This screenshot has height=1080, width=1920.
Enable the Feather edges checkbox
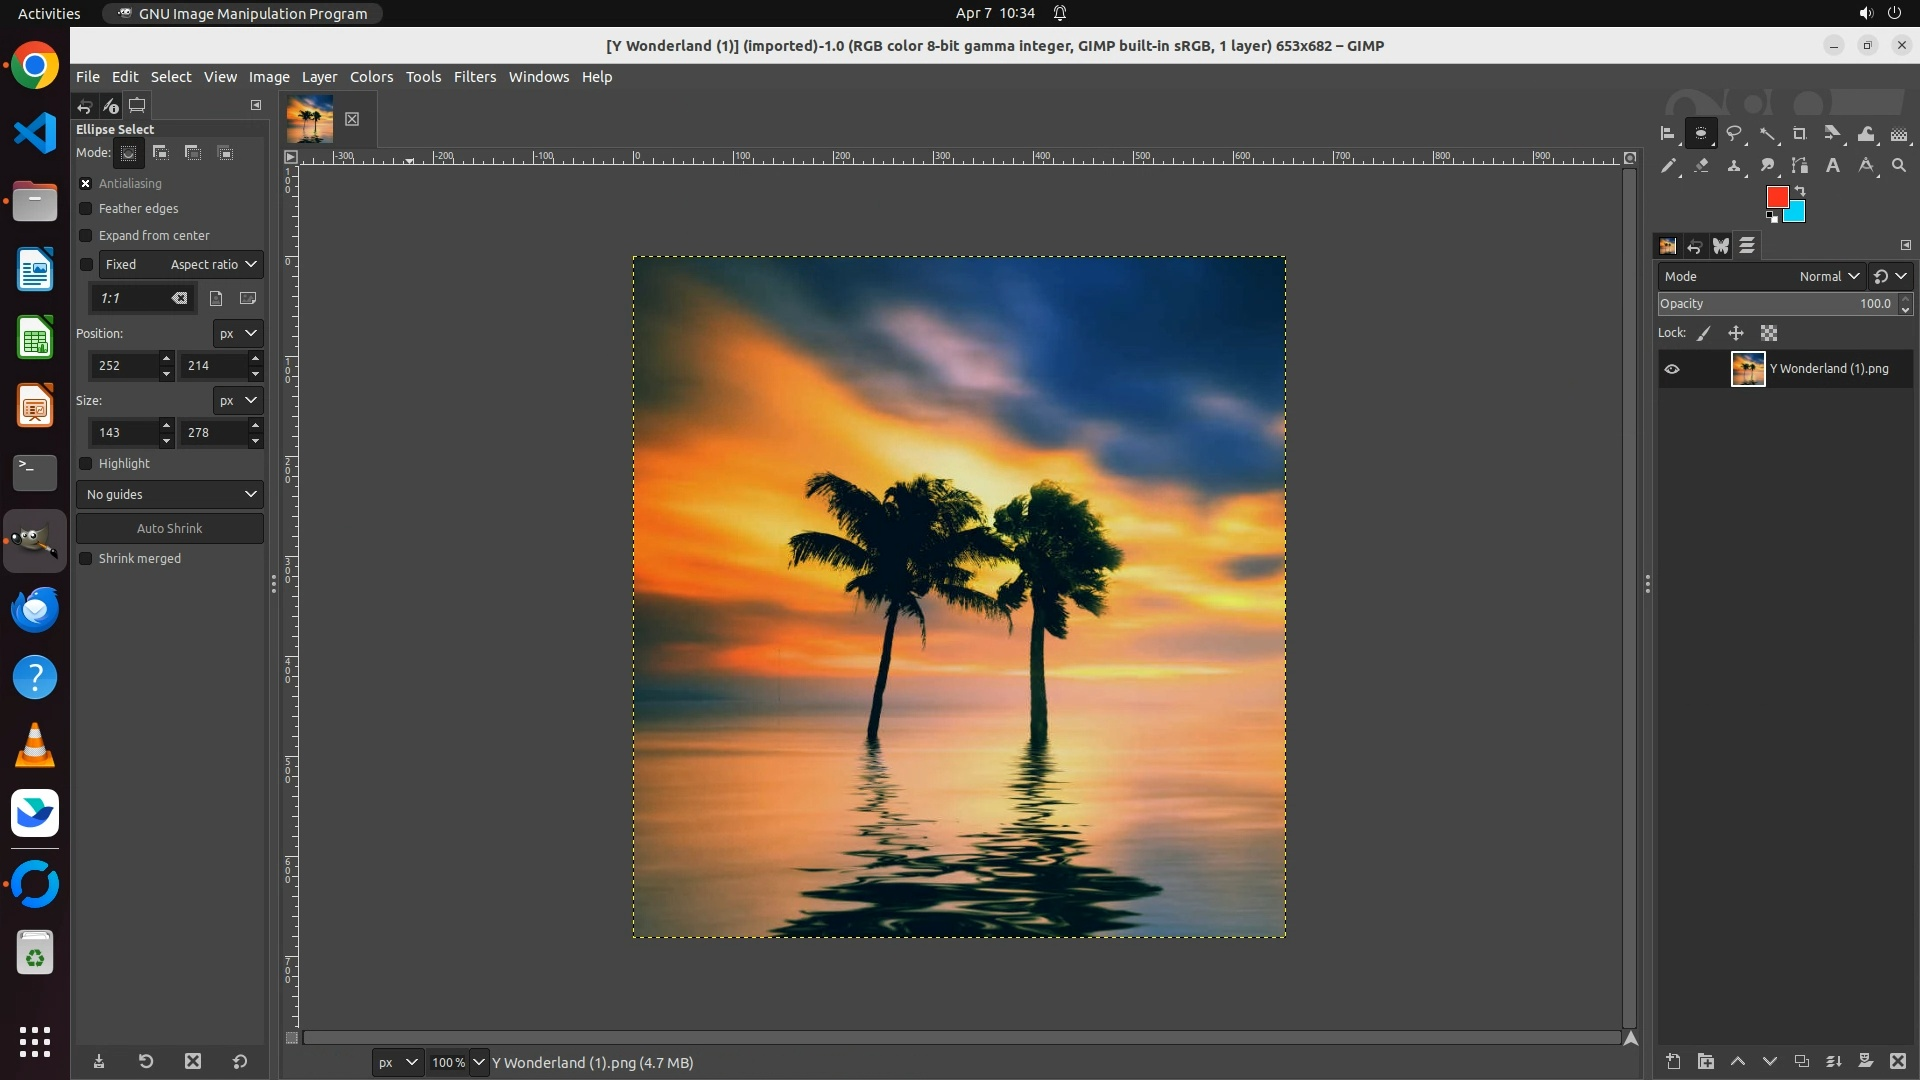tap(86, 209)
